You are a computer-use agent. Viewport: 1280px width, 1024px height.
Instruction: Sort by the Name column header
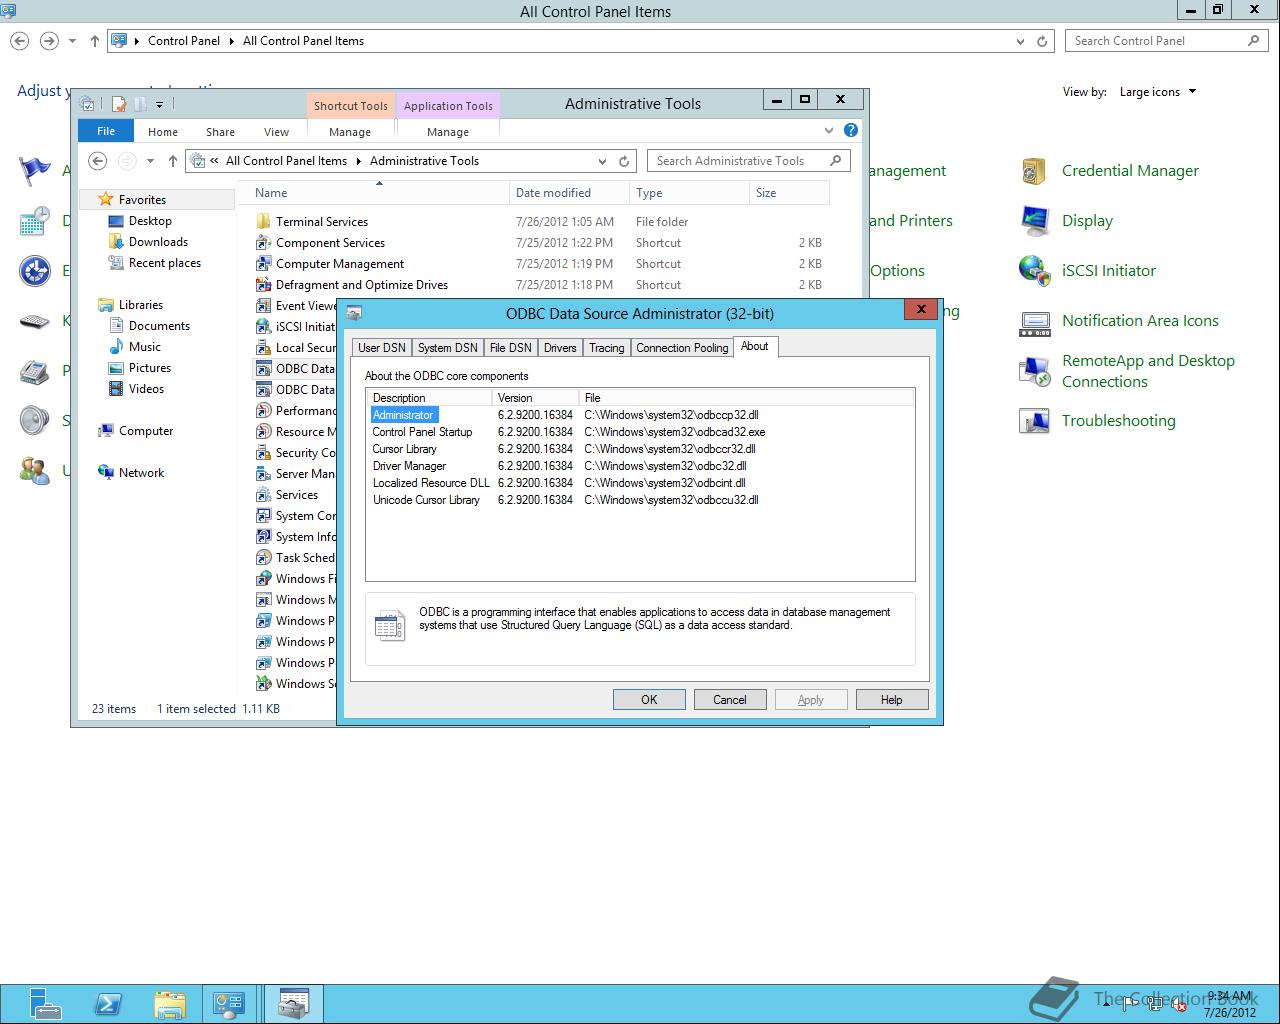[375, 193]
